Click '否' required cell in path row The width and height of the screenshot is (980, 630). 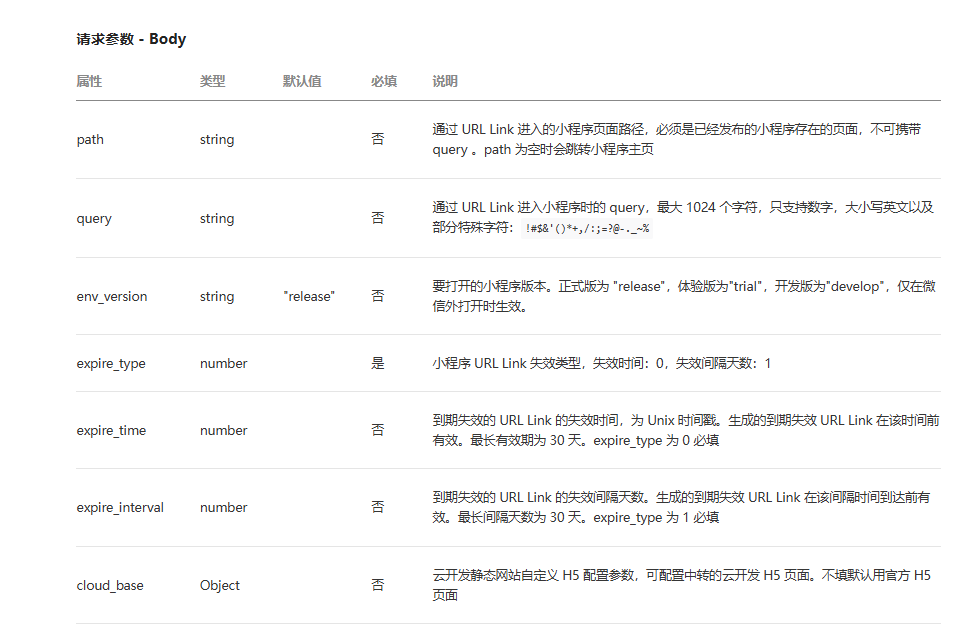click(x=378, y=139)
